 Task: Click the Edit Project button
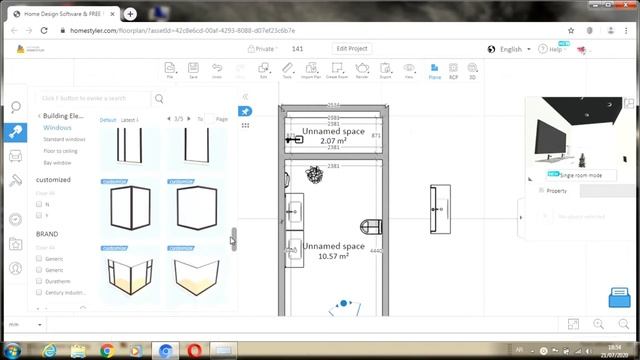352,49
